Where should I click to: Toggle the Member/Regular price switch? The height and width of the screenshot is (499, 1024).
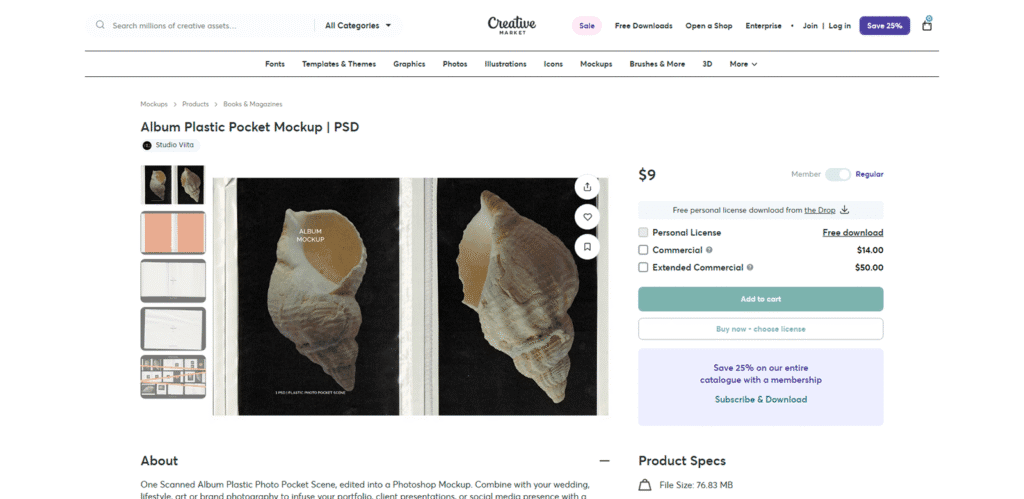tap(837, 174)
